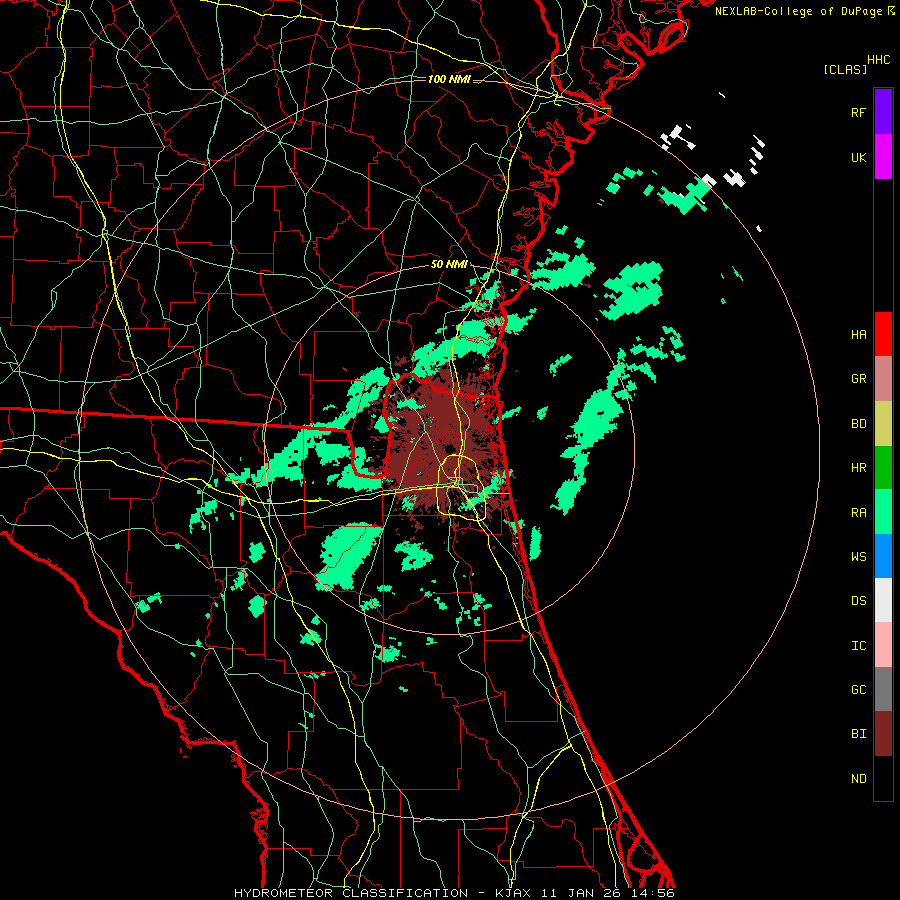Click the 50 NMI range ring label

pos(449,265)
